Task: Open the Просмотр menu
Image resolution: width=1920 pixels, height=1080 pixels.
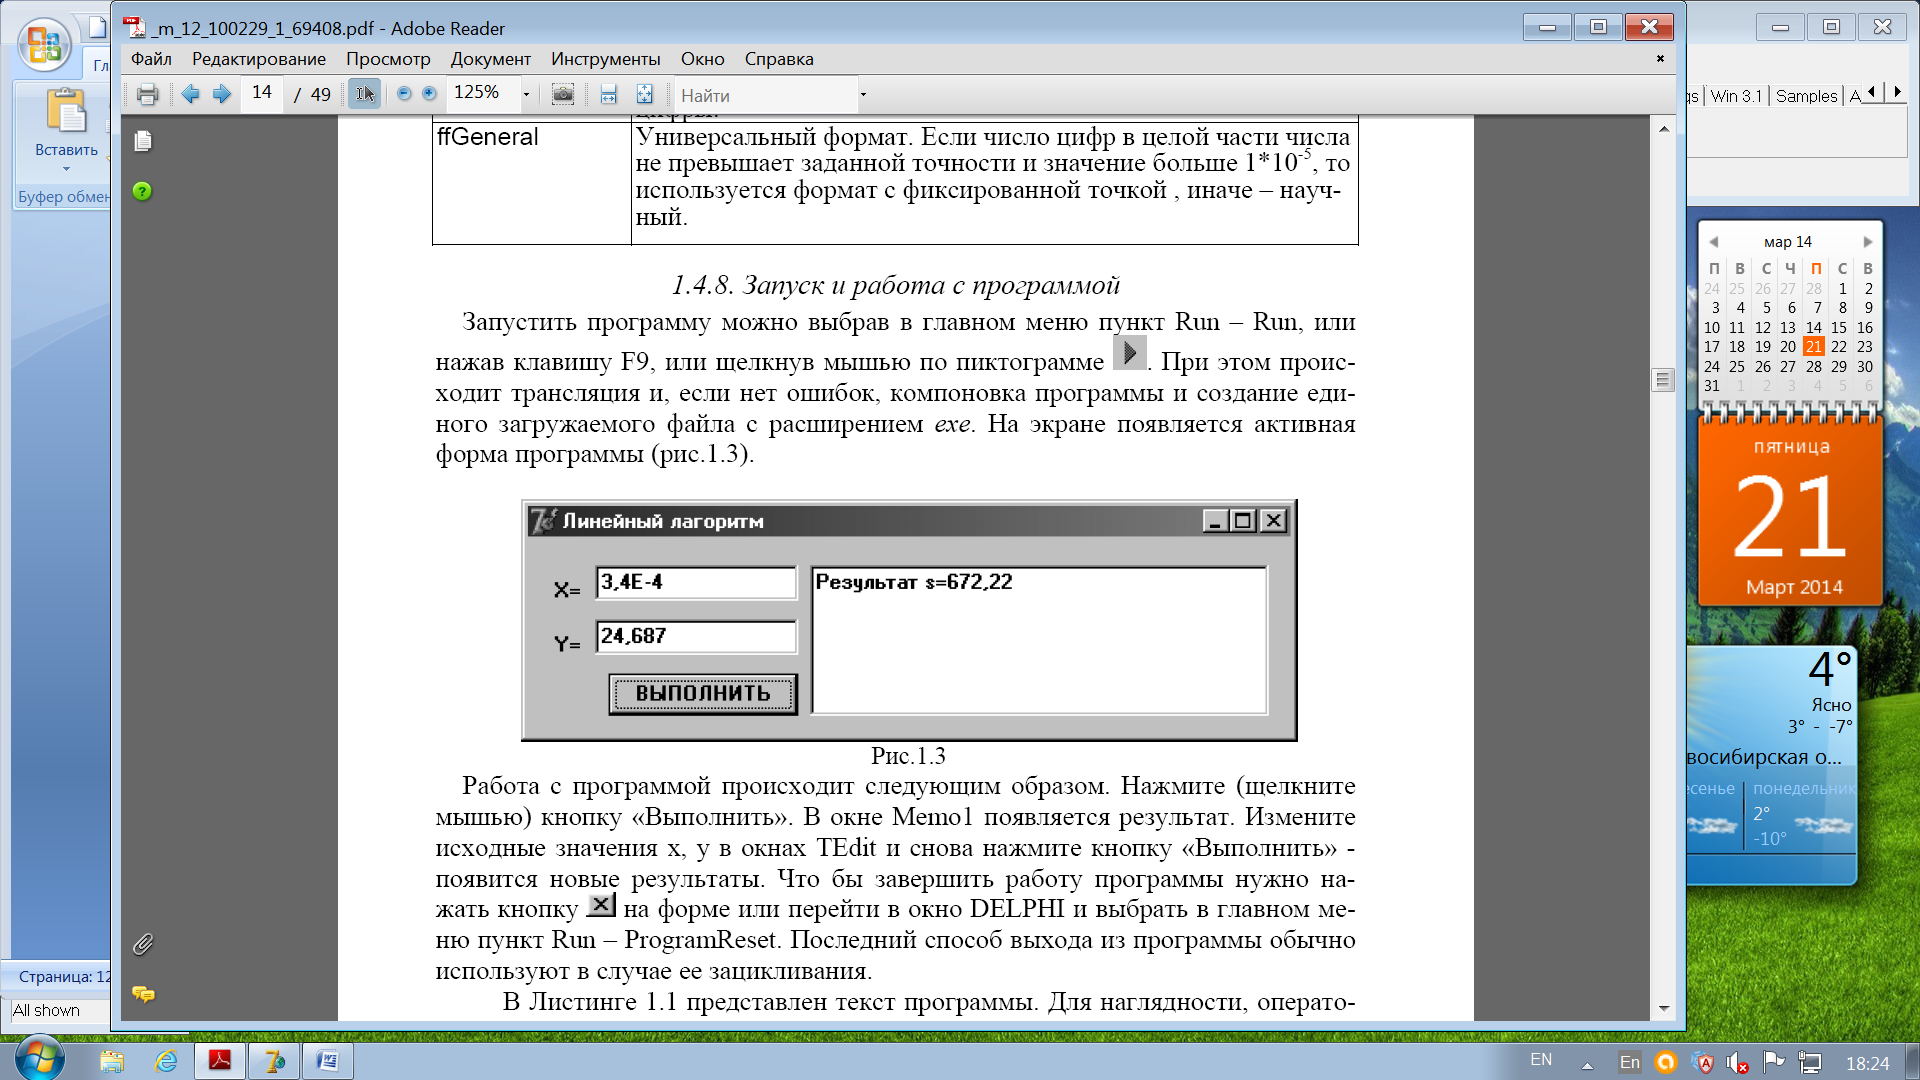Action: [388, 59]
